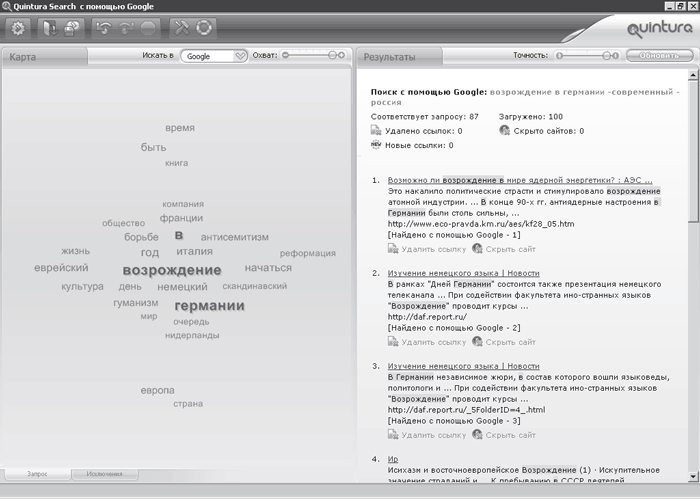Click the redo arrow in the toolbar

pos(127,28)
